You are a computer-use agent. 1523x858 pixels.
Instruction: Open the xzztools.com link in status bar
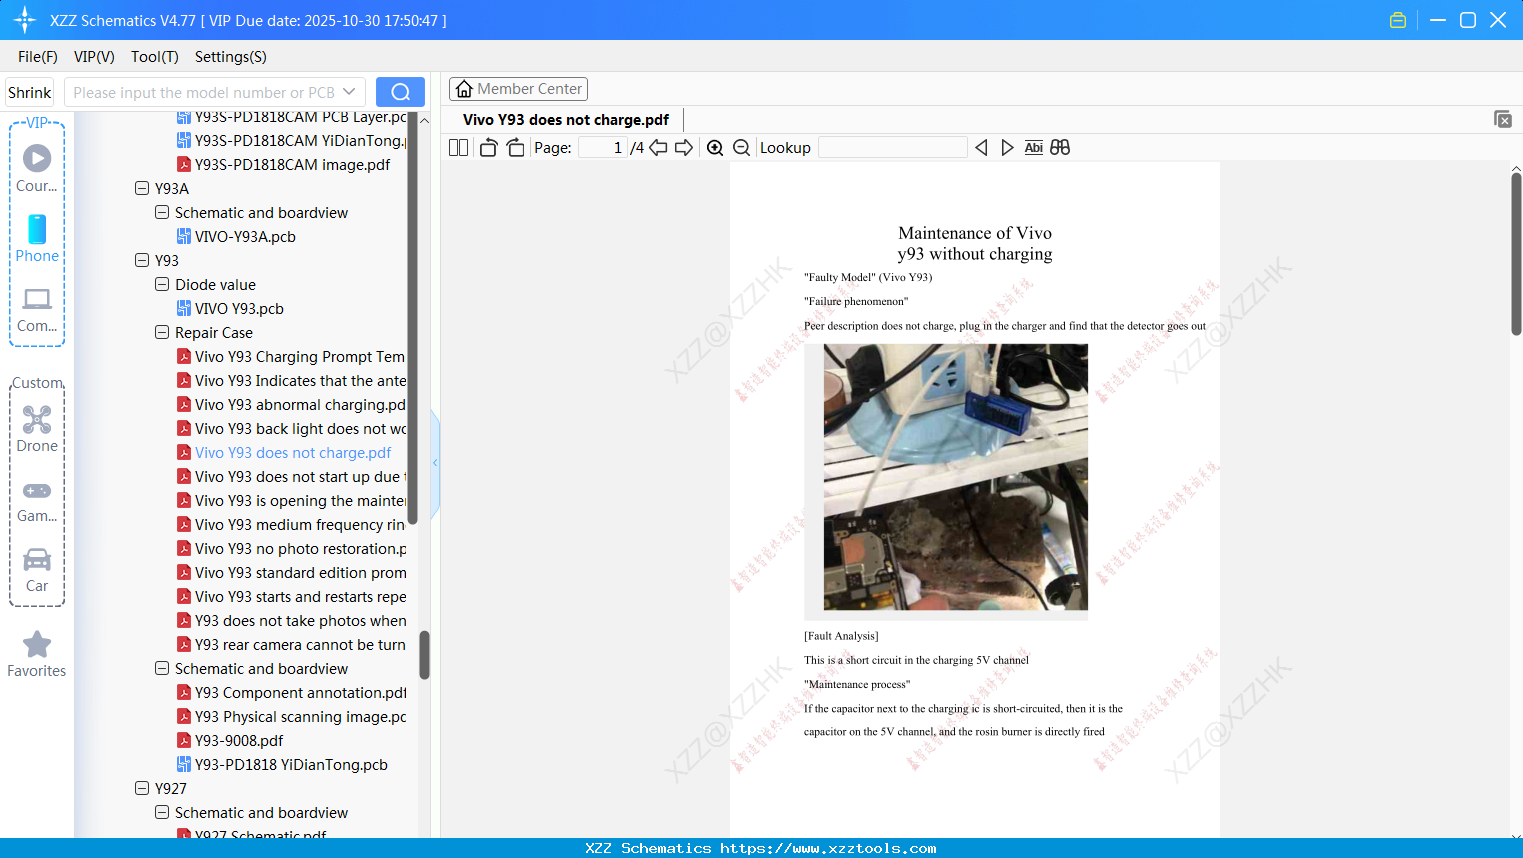(x=828, y=848)
